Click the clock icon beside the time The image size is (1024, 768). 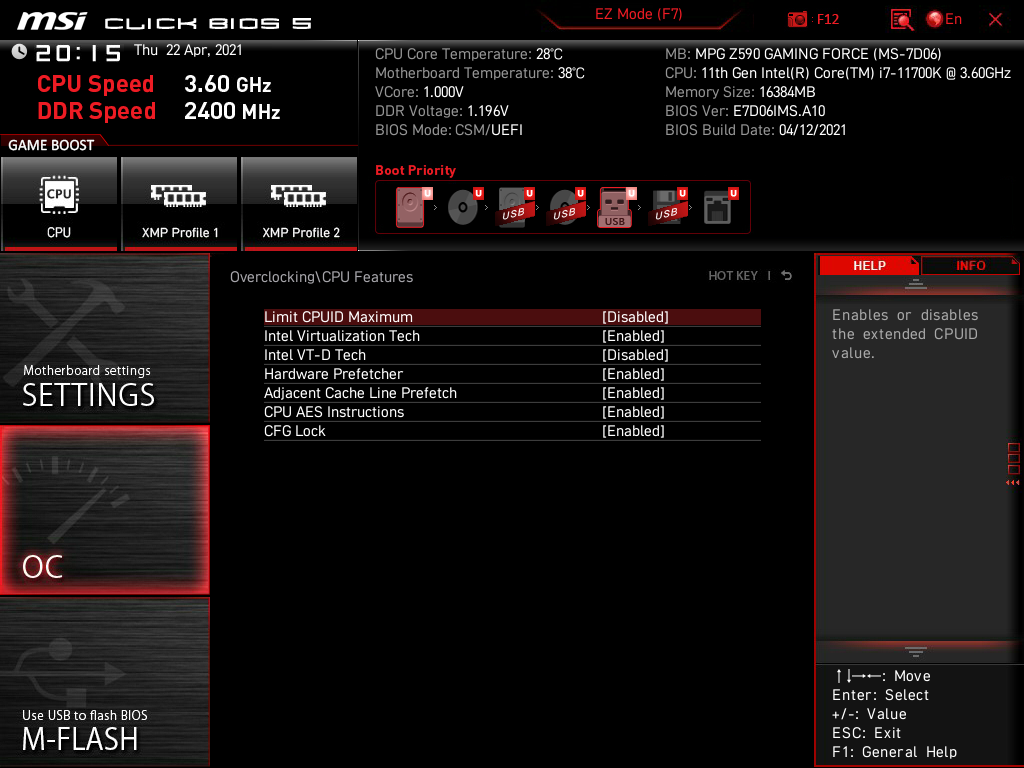tap(19, 52)
